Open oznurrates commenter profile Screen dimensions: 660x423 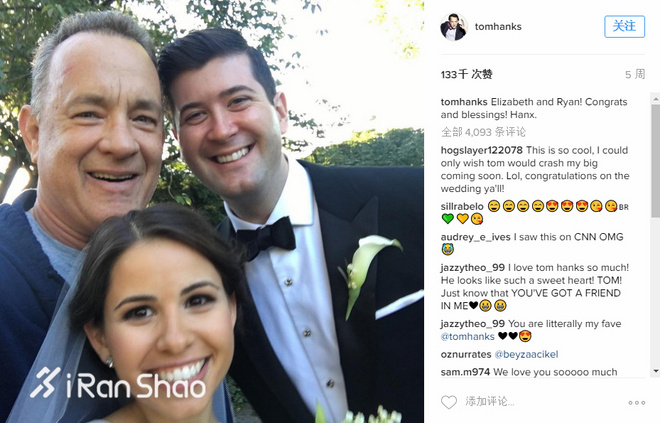pyautogui.click(x=466, y=354)
